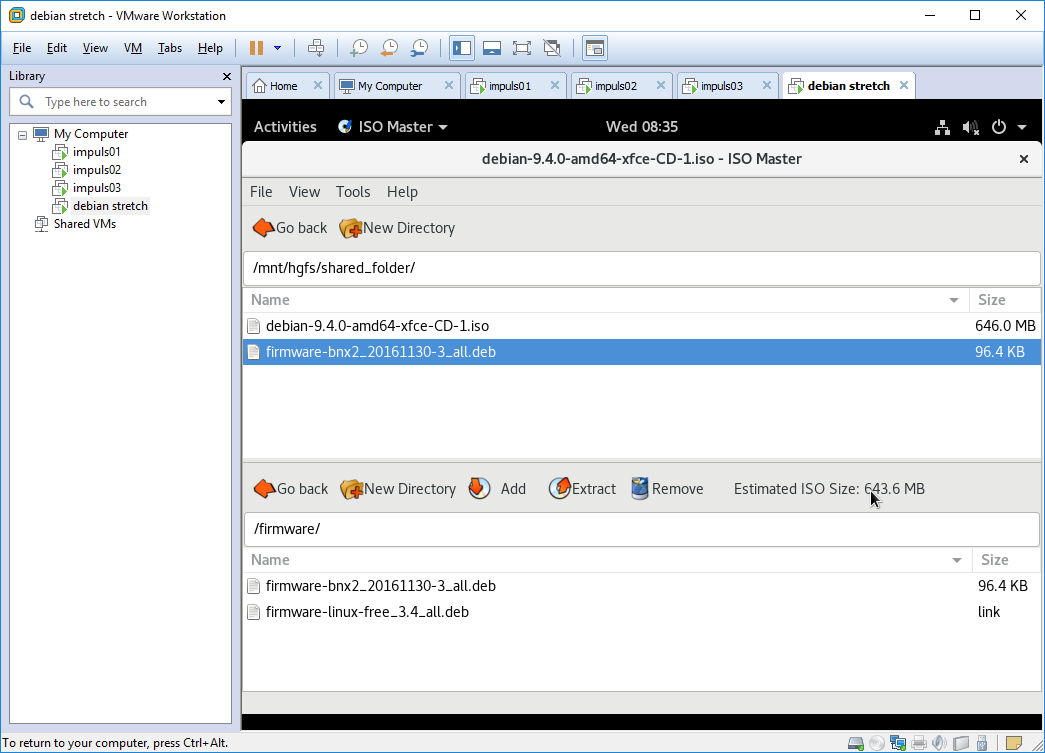1045x753 pixels.
Task: Open VMware File menu
Action: click(22, 48)
